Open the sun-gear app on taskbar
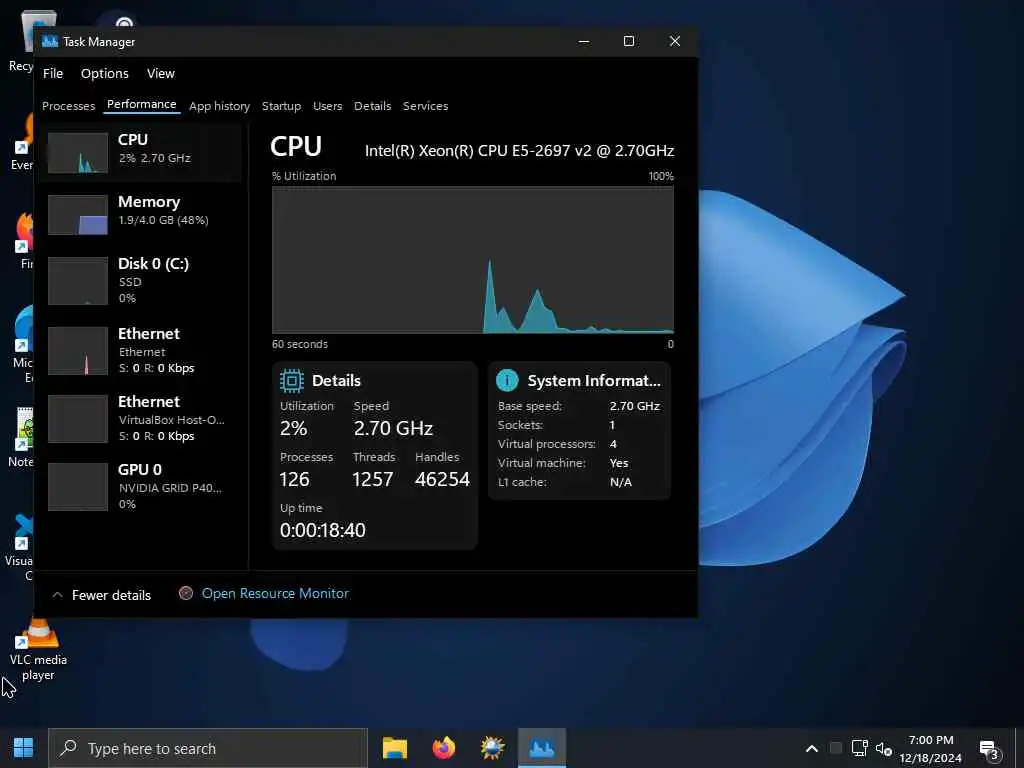This screenshot has height=768, width=1024. pos(492,748)
